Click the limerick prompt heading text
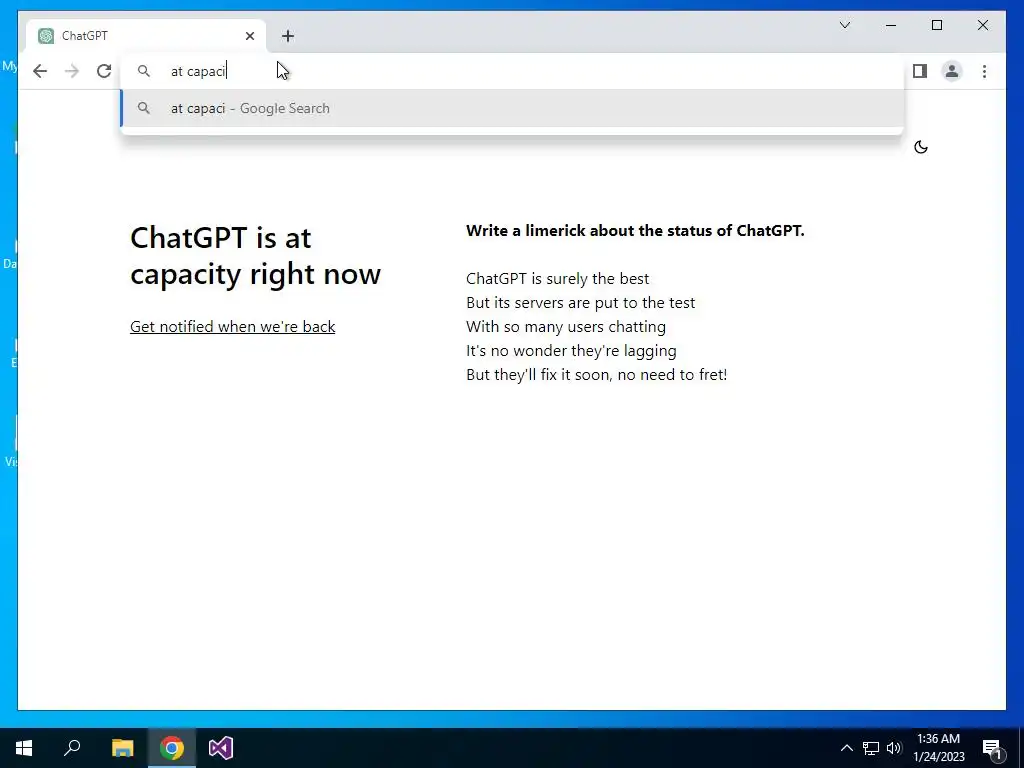Screen dimensions: 1024x768 pyautogui.click(x=635, y=231)
